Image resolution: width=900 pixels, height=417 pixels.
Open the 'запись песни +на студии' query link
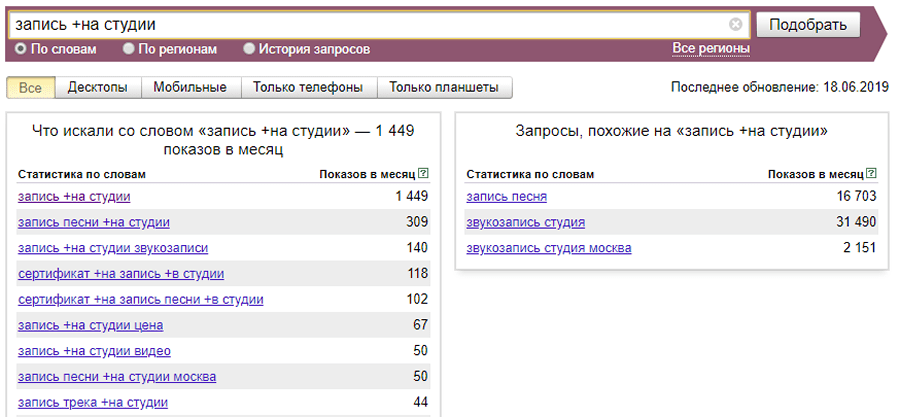click(94, 222)
